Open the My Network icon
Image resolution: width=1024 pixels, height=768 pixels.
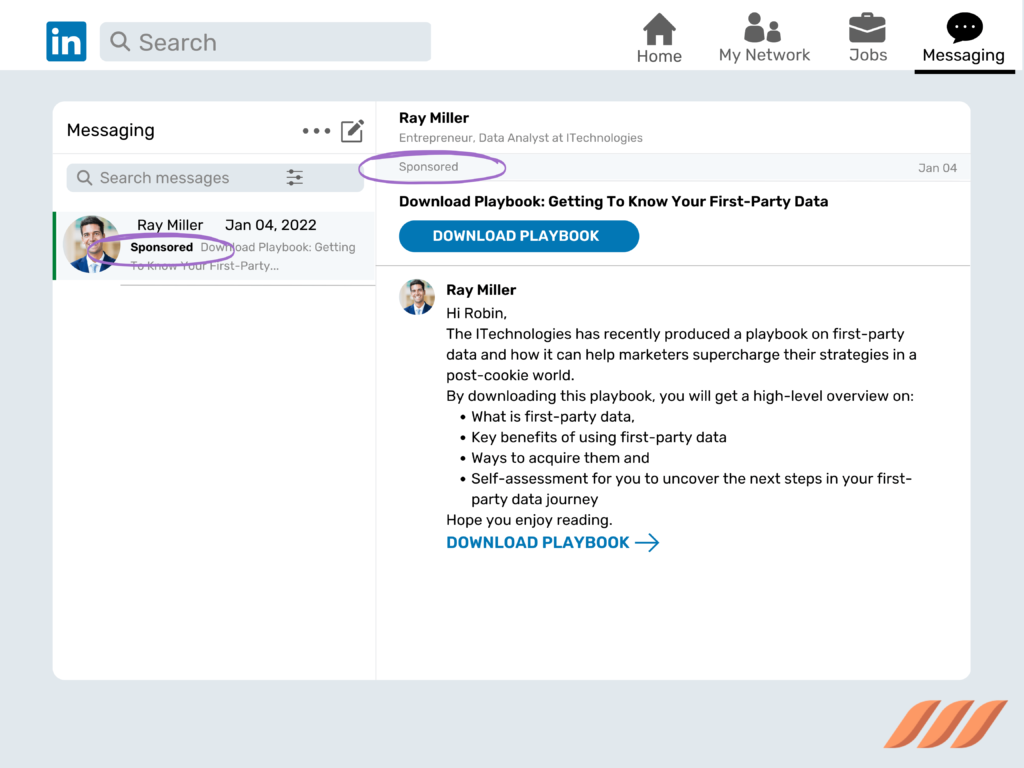pos(764,27)
